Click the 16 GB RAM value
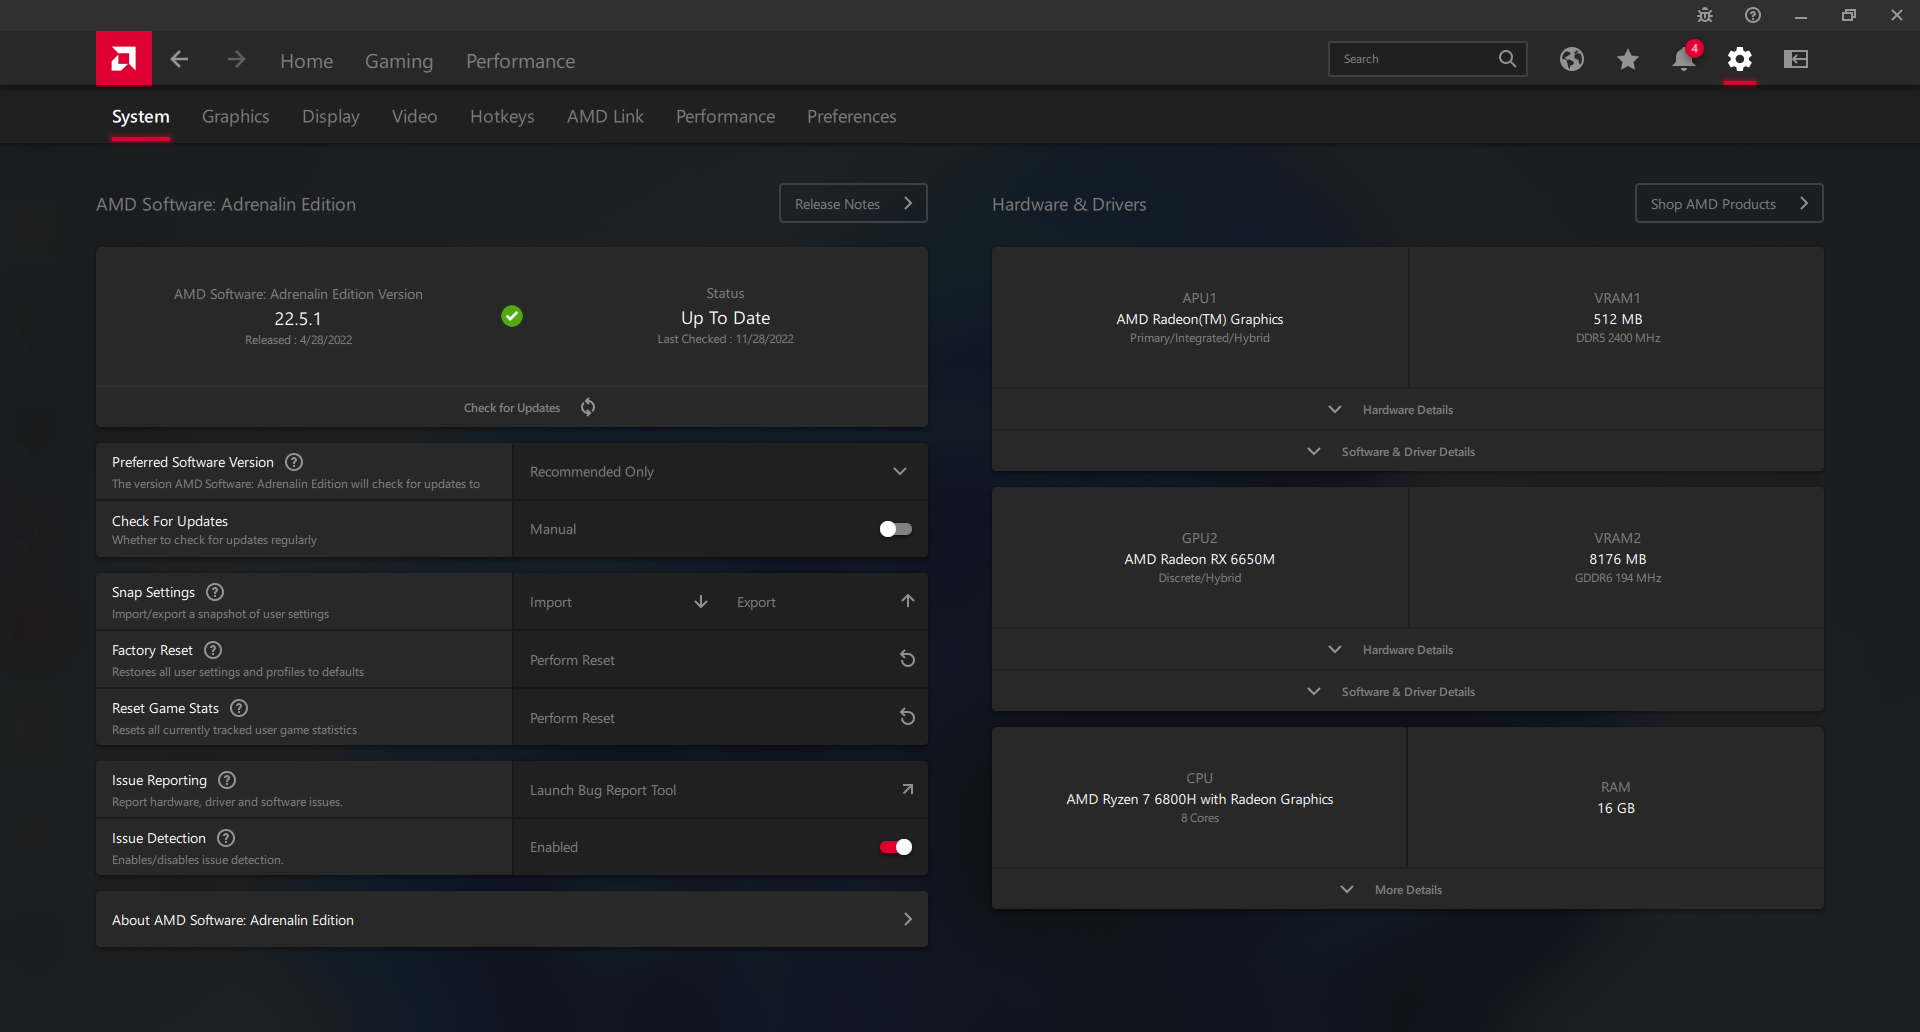Image resolution: width=1920 pixels, height=1032 pixels. (1616, 808)
